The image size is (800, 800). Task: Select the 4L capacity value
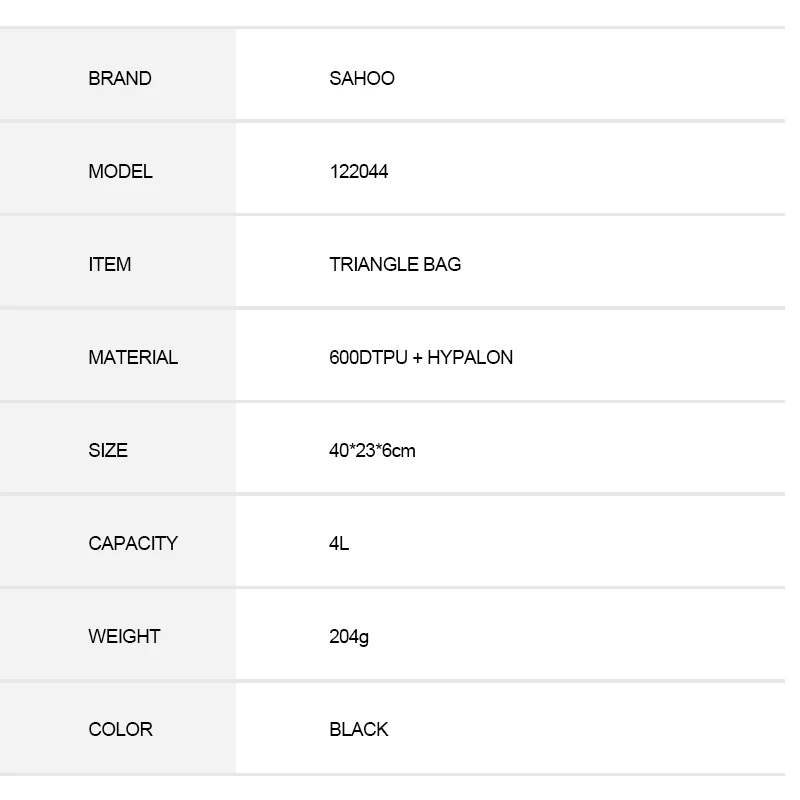coord(339,544)
